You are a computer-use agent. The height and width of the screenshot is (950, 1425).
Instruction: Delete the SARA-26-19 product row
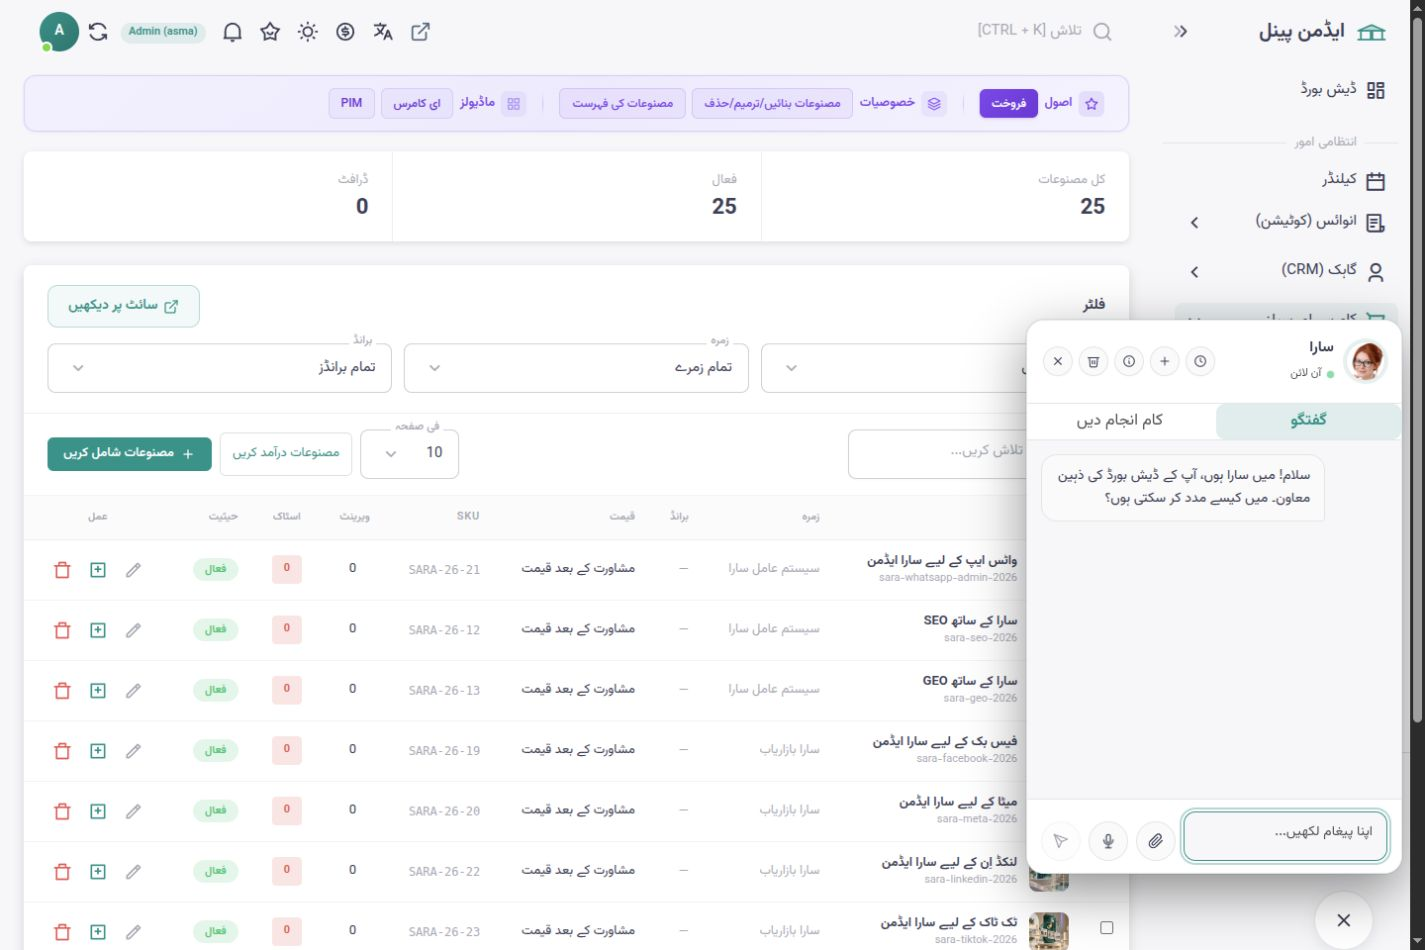click(62, 750)
